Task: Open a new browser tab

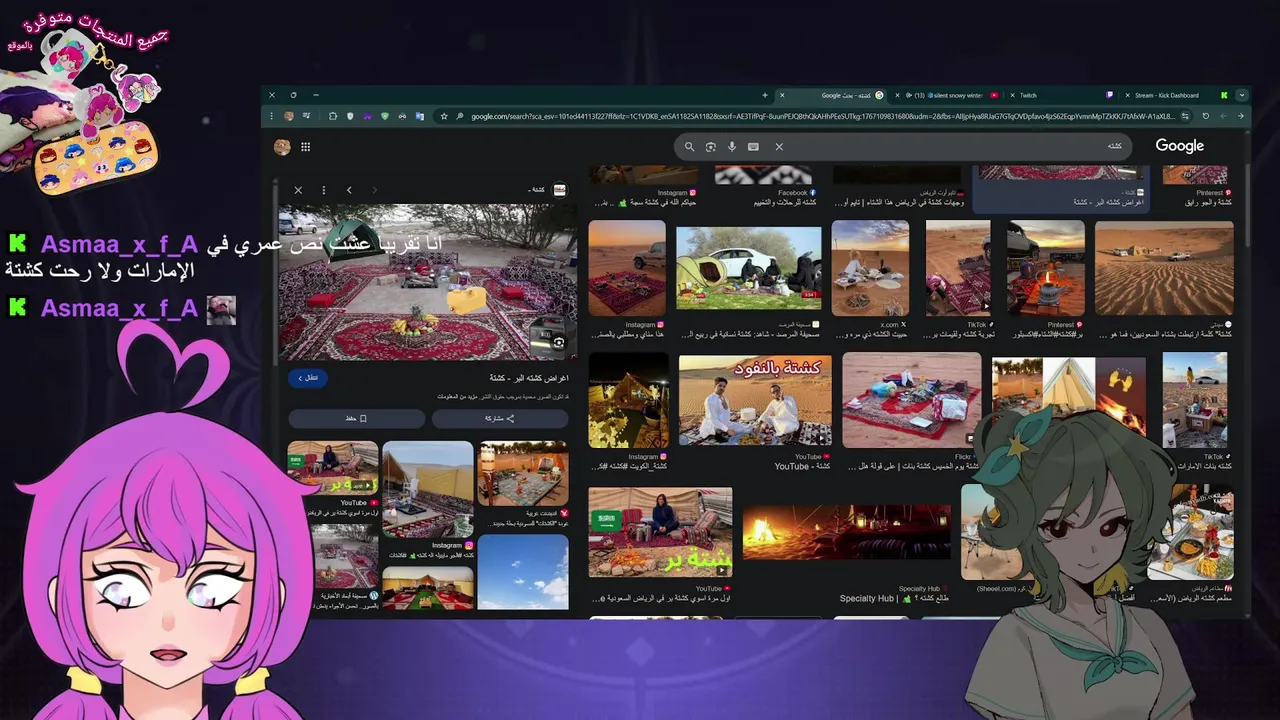Action: (765, 95)
